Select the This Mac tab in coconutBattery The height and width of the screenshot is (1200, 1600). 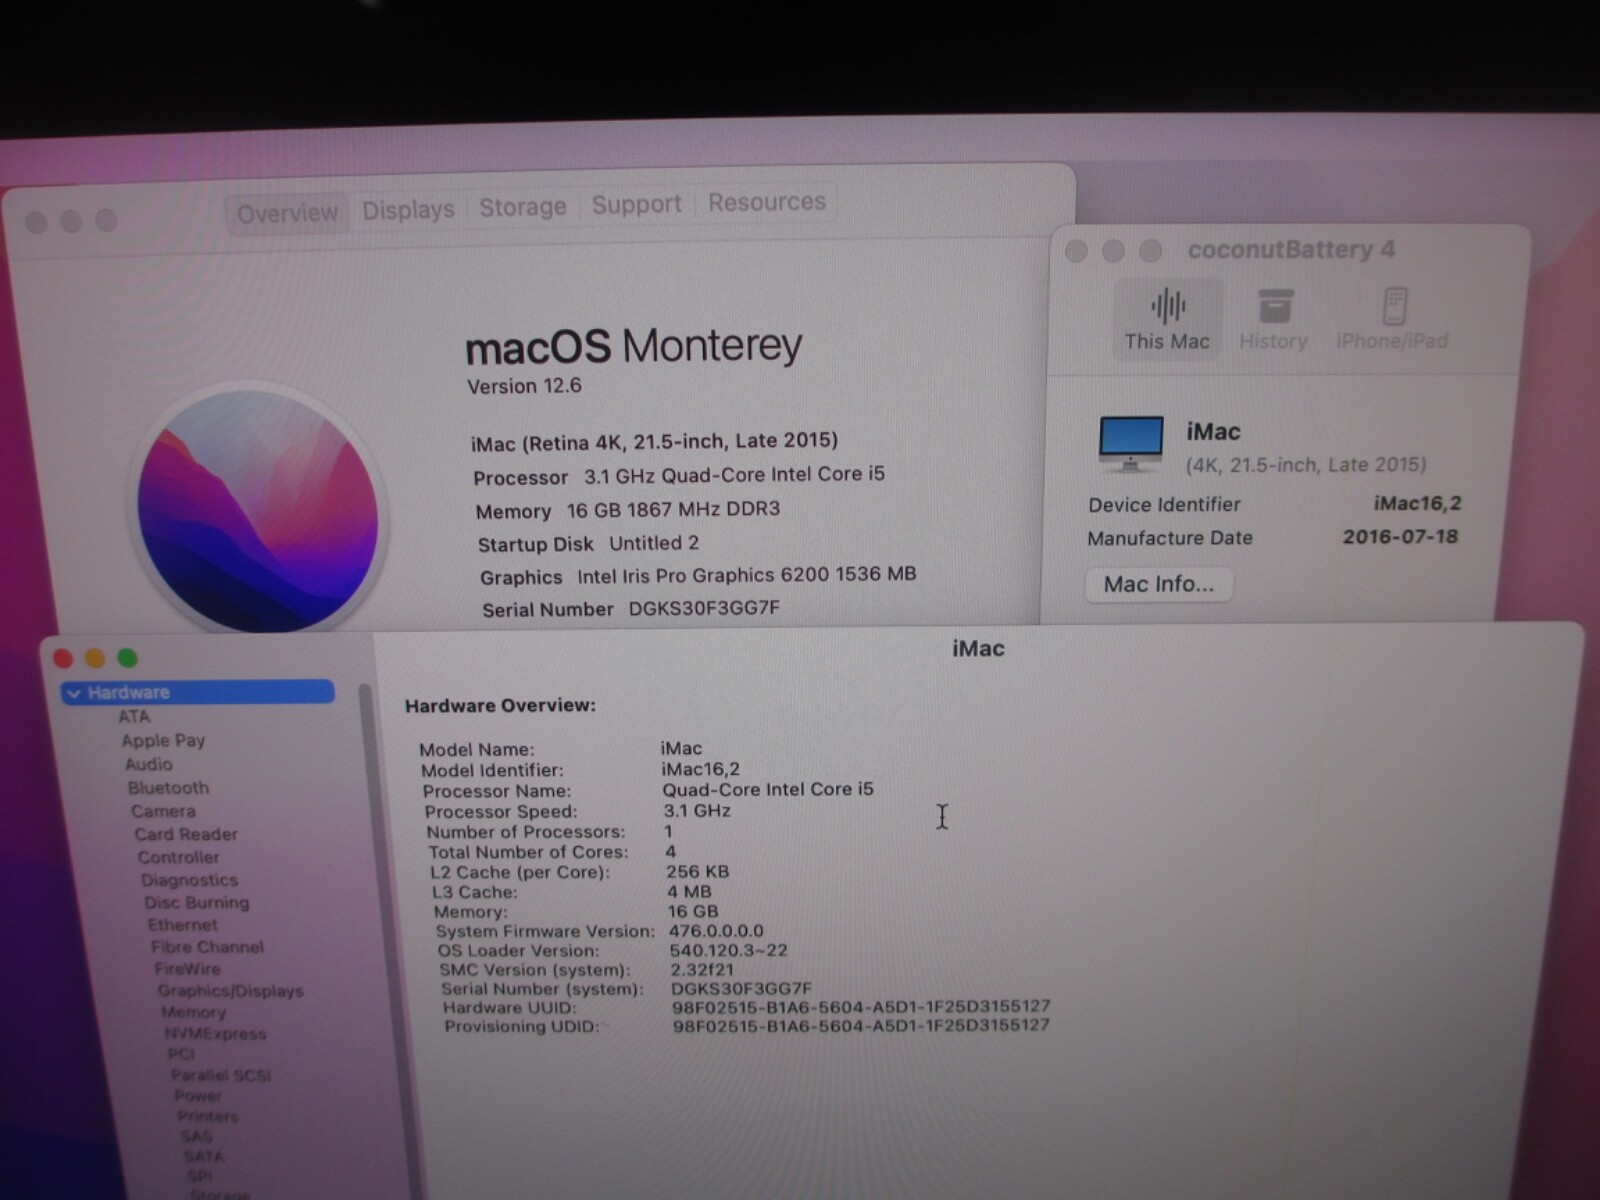(x=1167, y=319)
